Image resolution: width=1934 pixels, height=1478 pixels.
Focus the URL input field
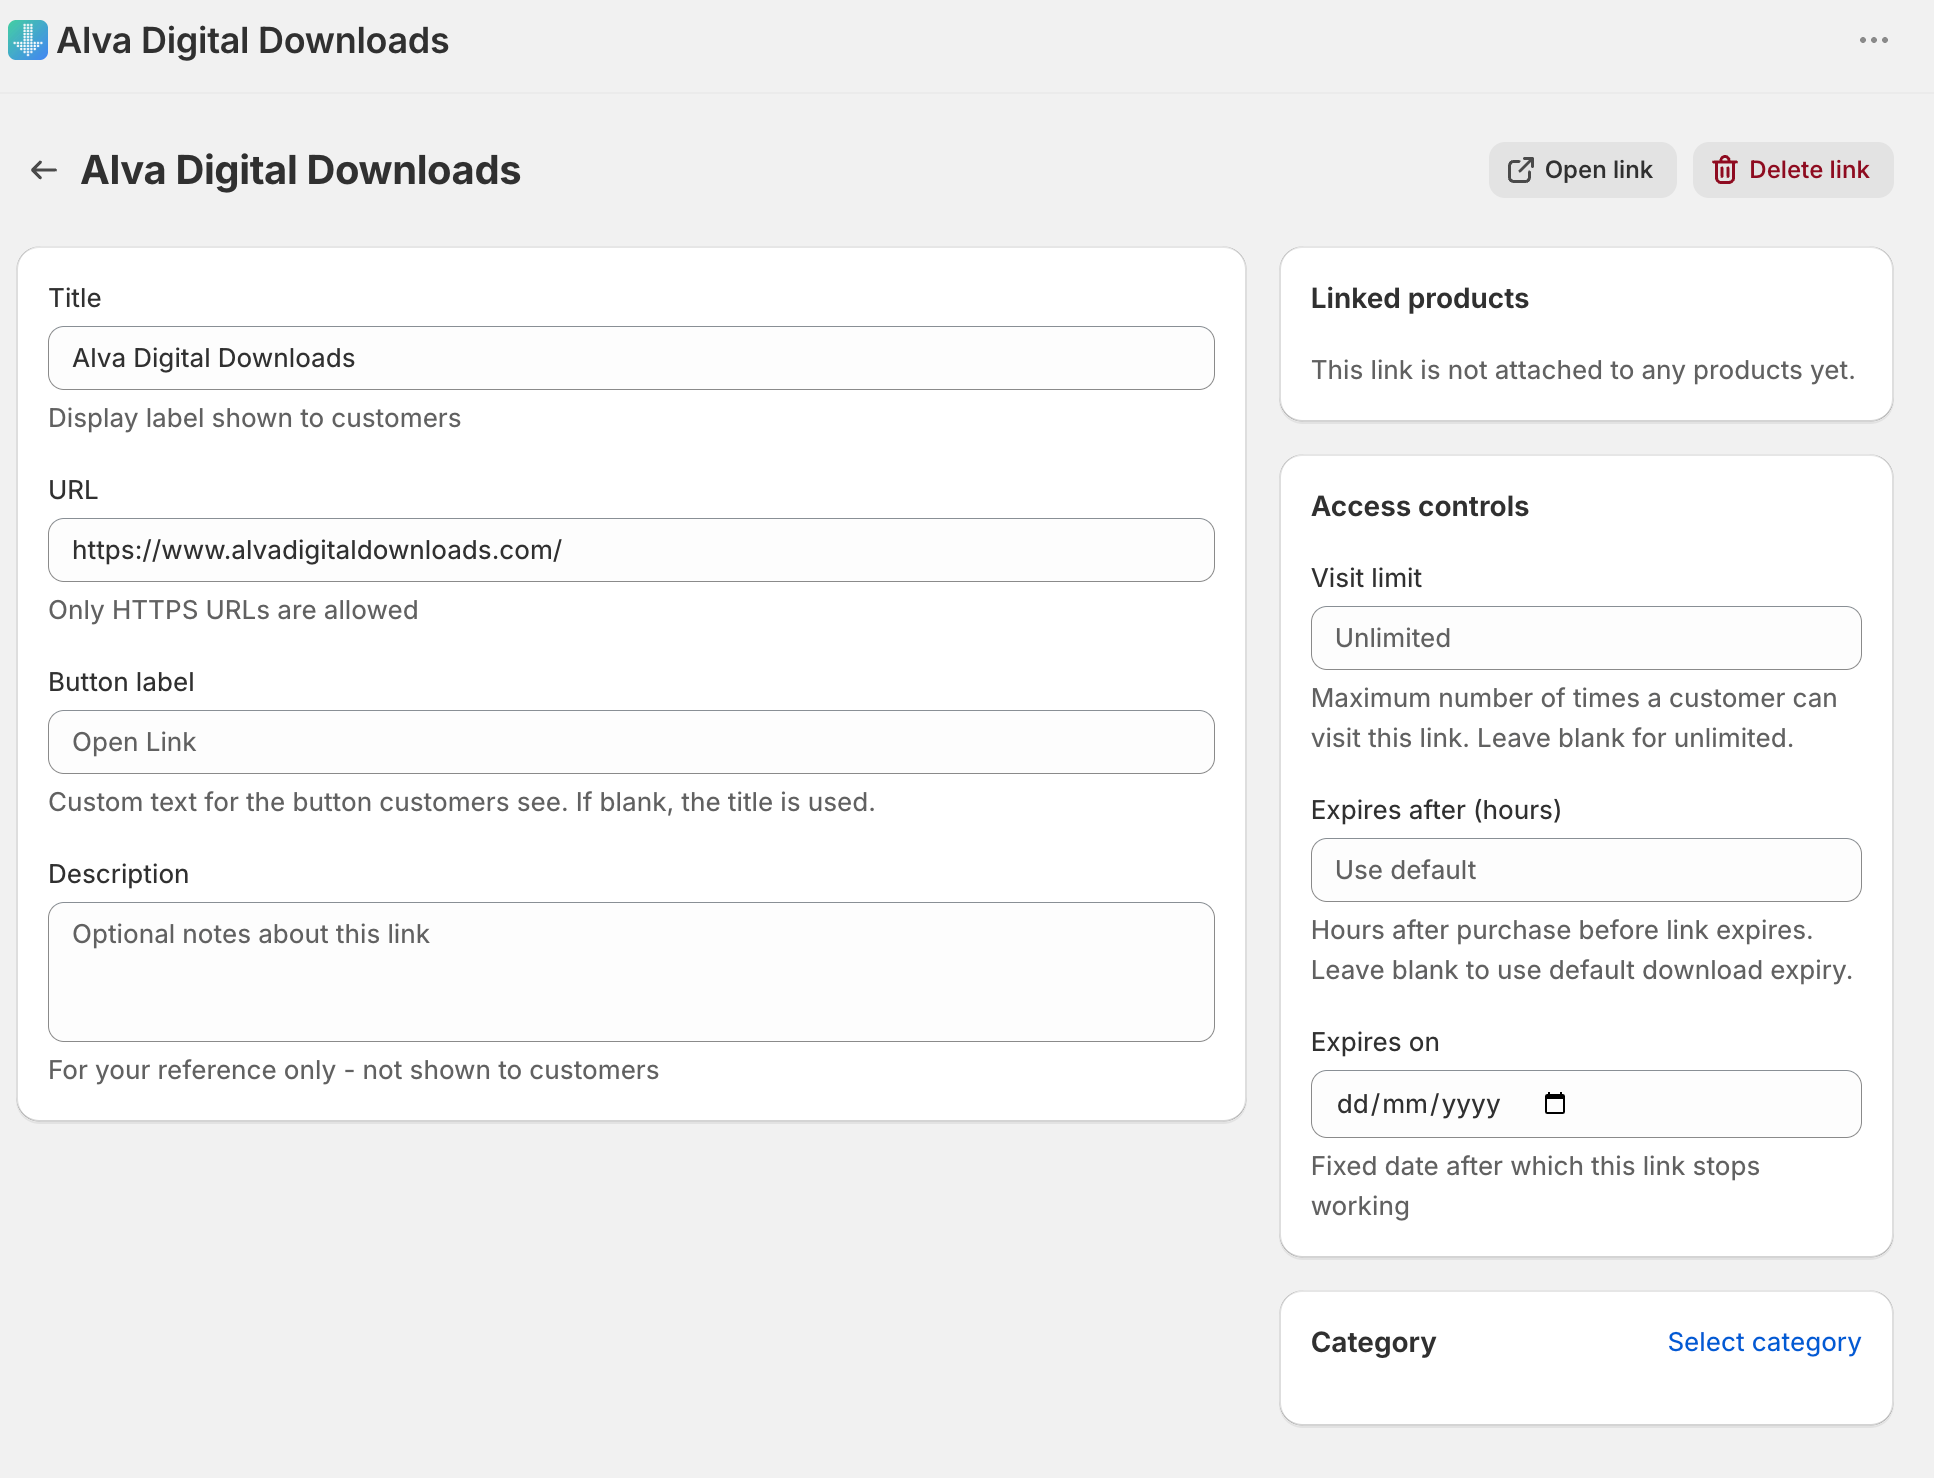click(x=631, y=550)
